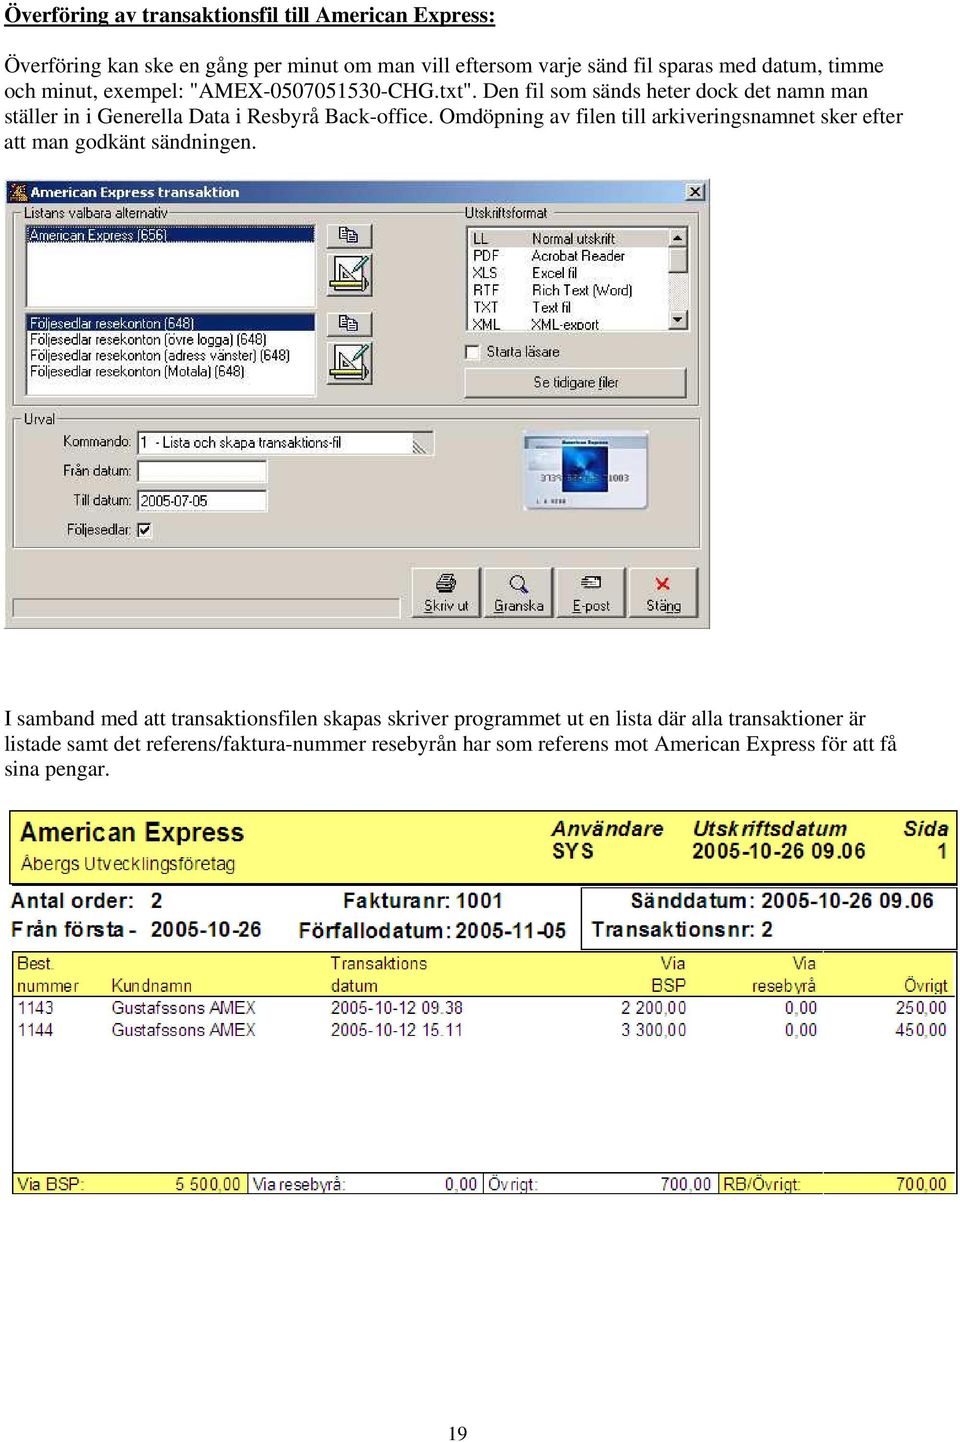
Task: Toggle the Starta läsare checkbox
Action: 472,352
